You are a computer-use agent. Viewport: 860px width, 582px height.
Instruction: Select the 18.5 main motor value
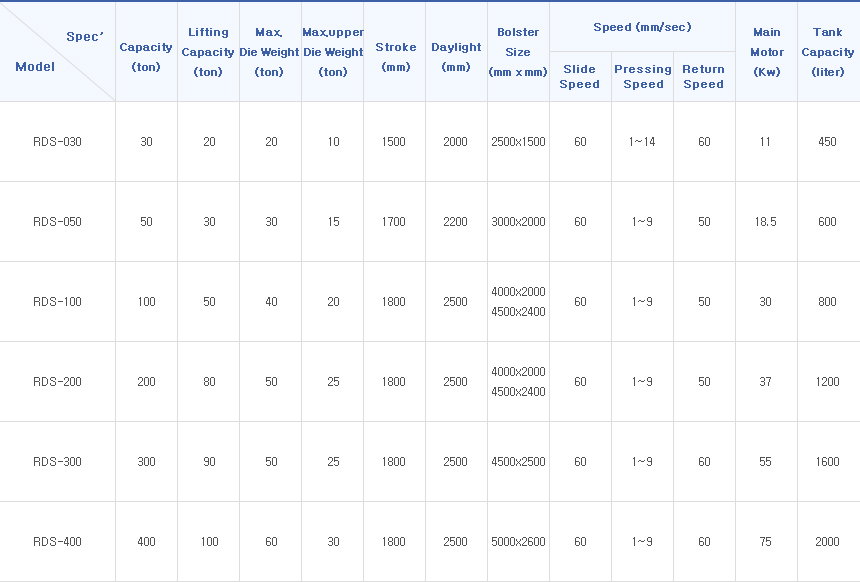(x=765, y=222)
